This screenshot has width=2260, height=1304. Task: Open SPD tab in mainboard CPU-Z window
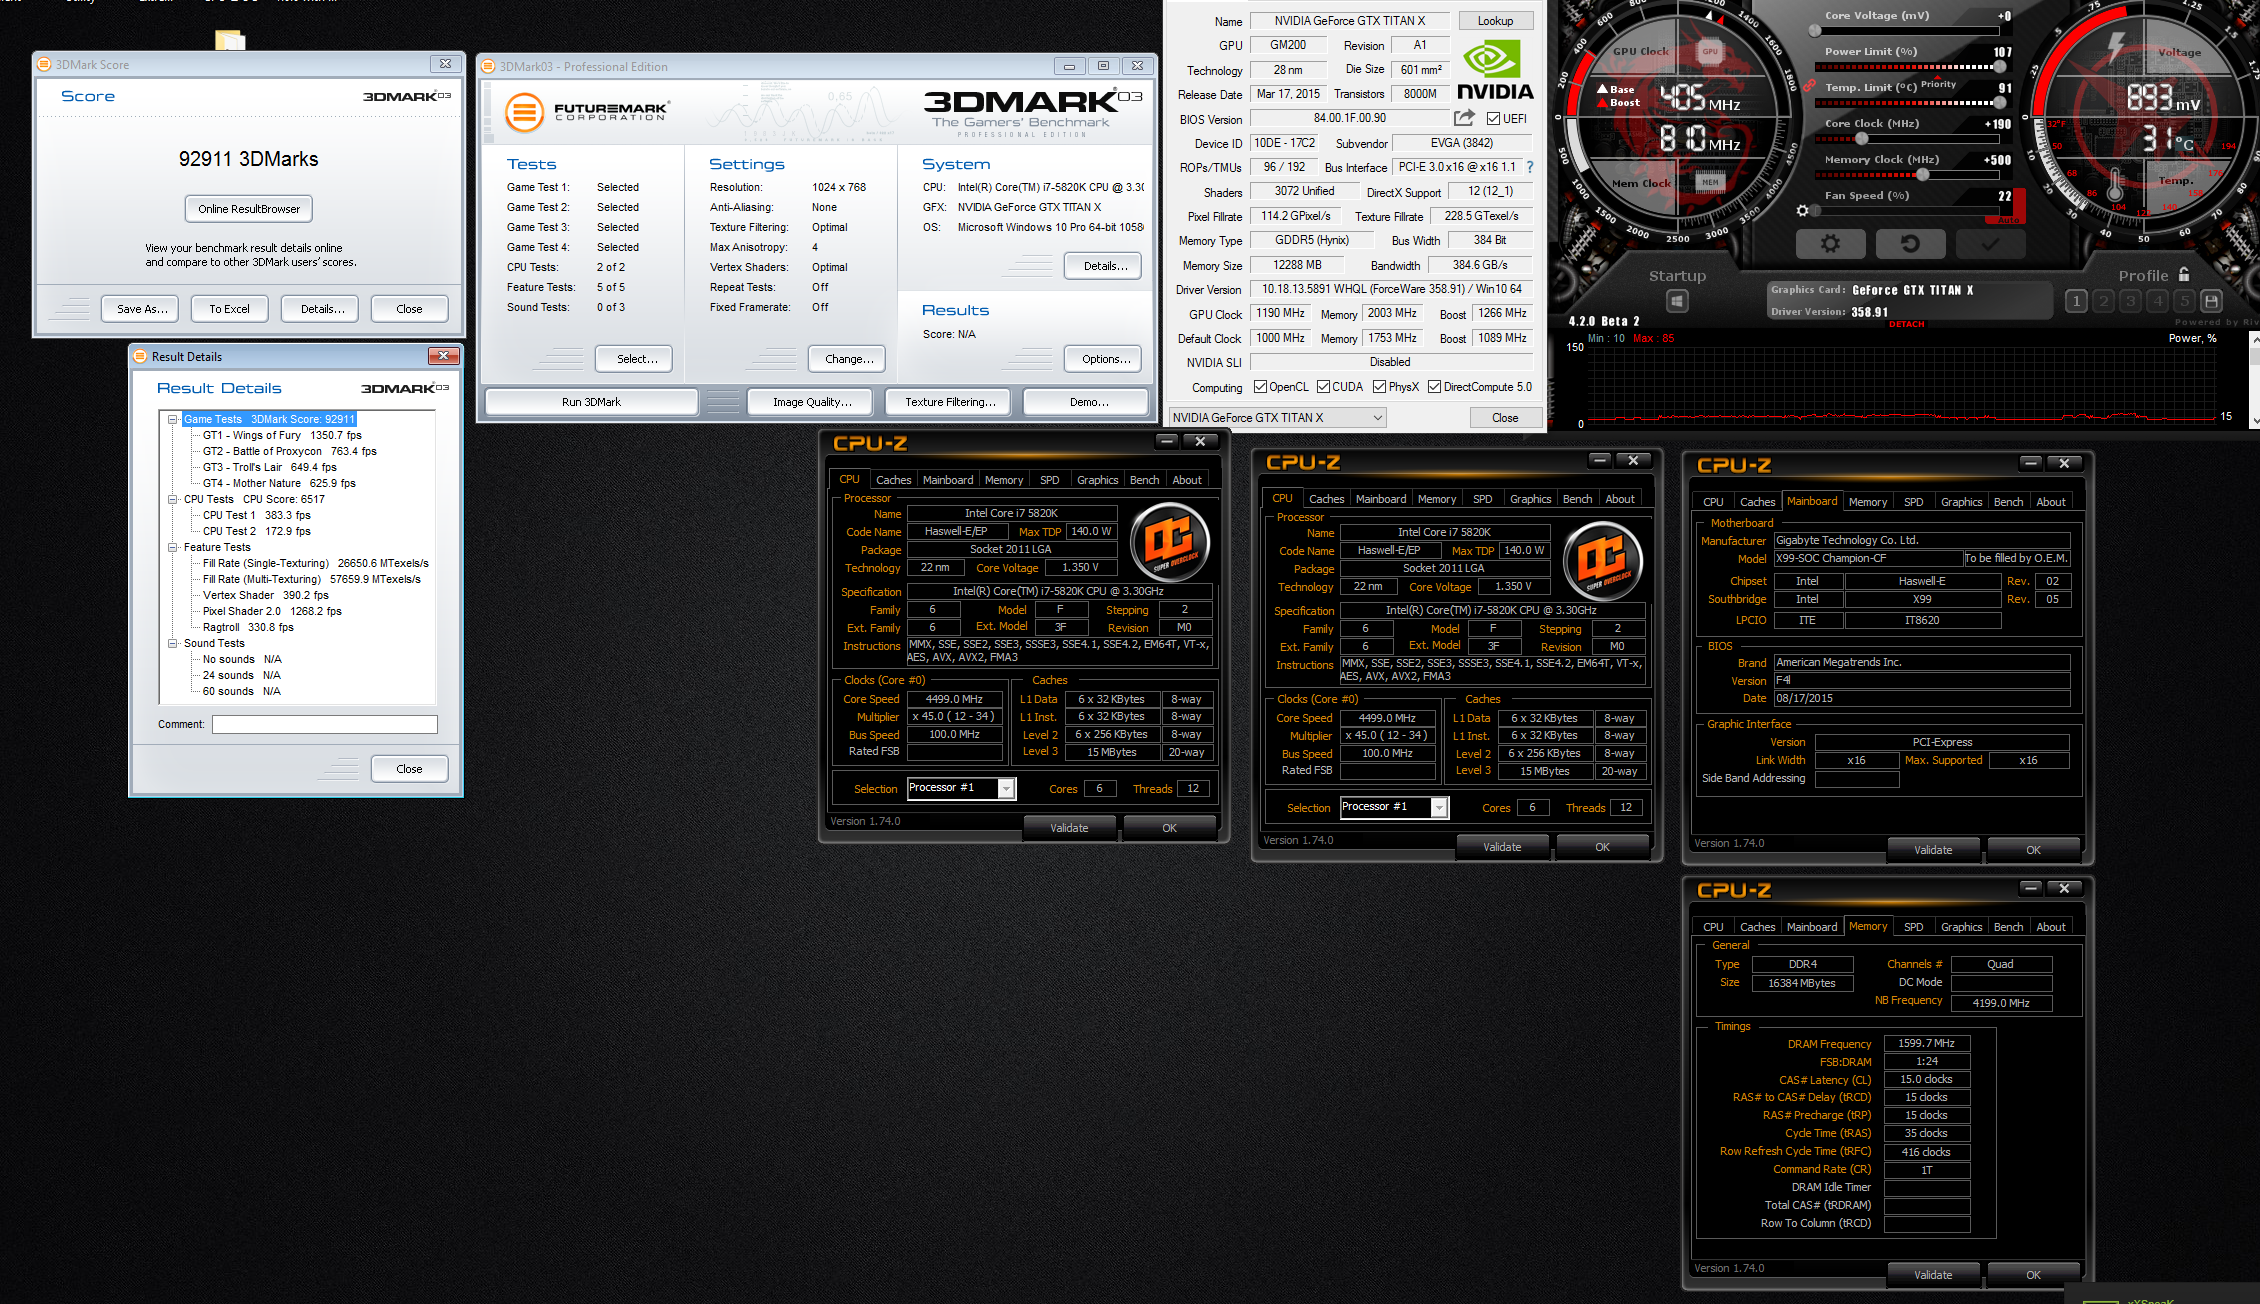(1913, 502)
